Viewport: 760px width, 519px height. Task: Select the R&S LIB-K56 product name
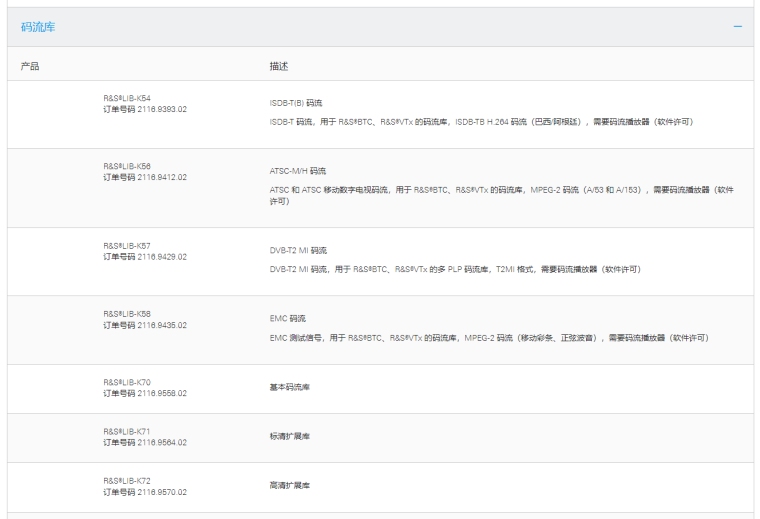pos(127,166)
